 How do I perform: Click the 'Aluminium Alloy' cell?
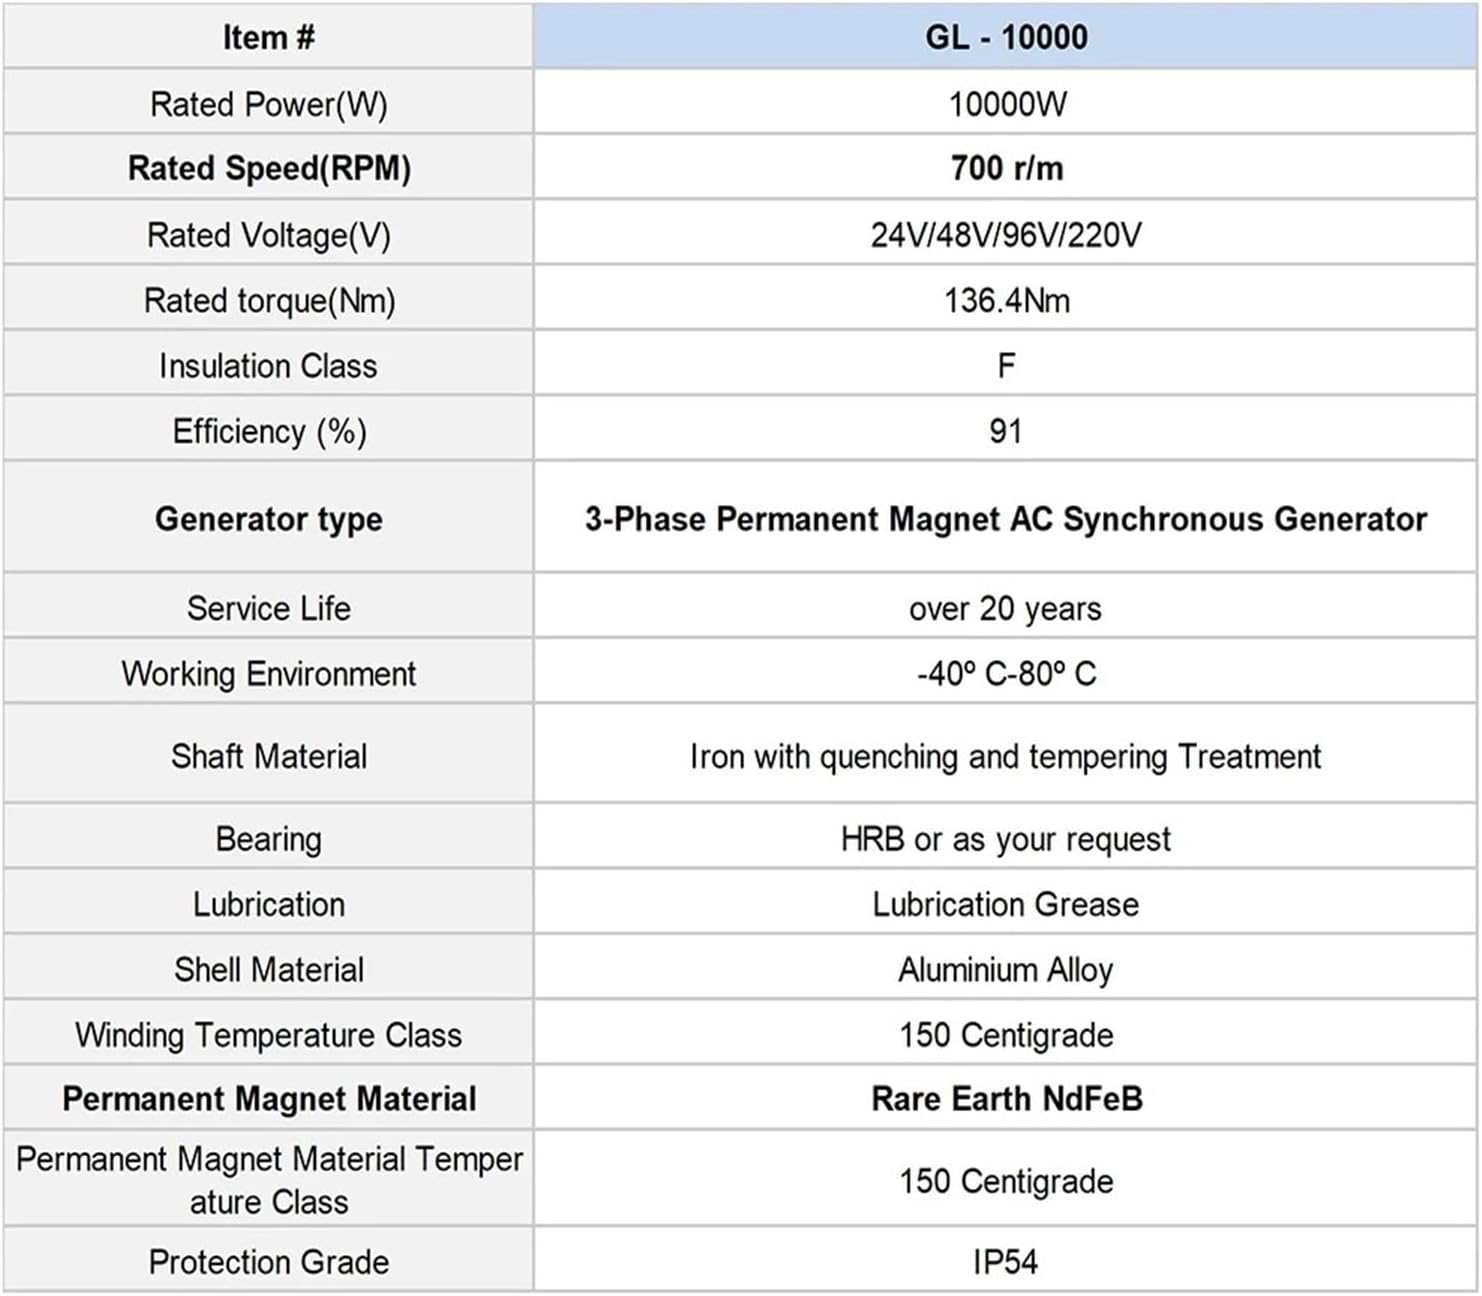(x=1006, y=969)
